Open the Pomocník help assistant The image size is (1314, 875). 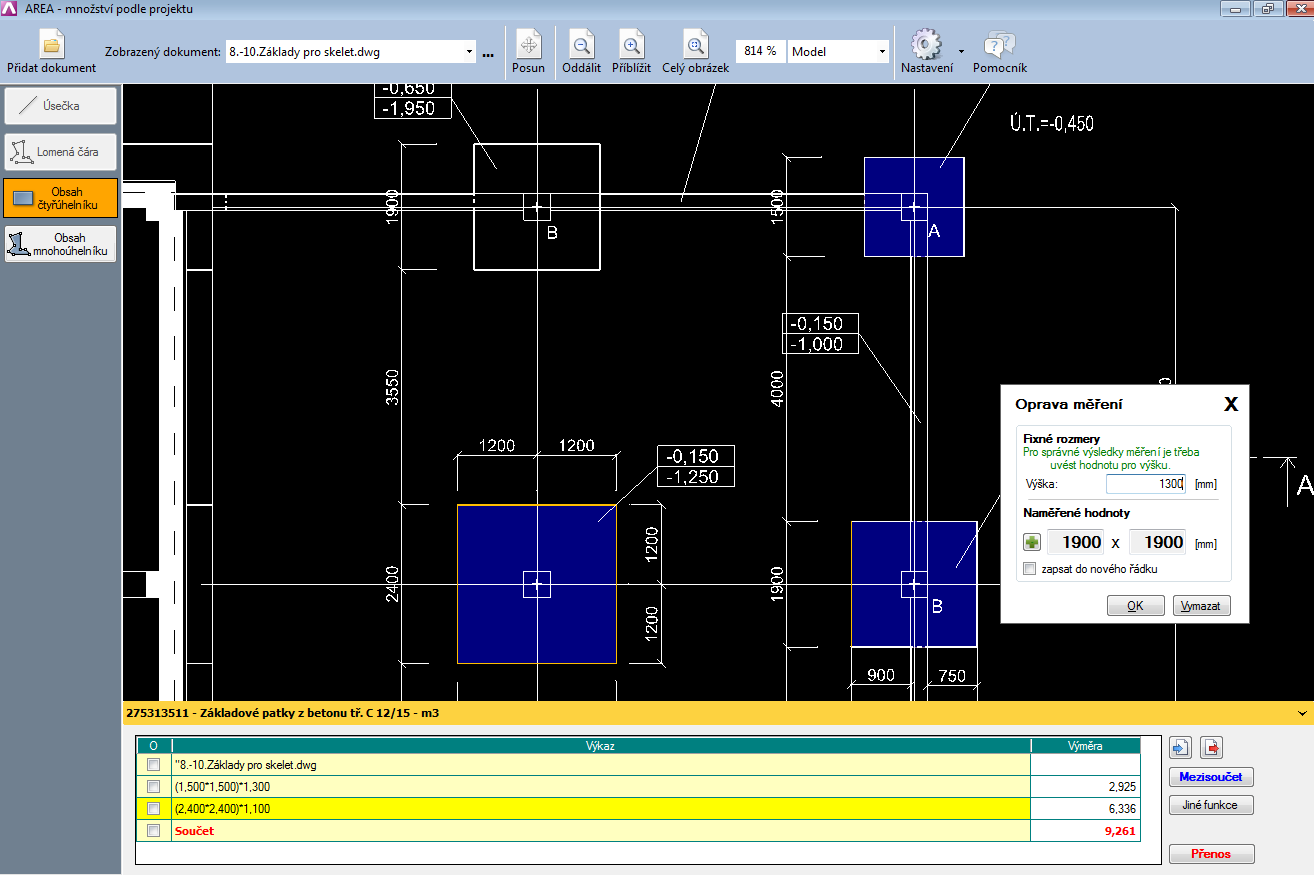point(999,45)
